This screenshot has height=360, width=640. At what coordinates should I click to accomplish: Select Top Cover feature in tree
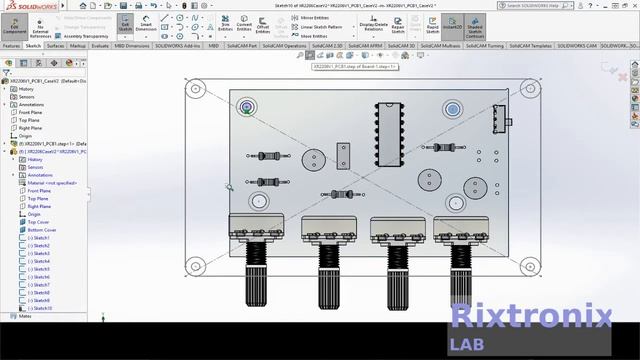pos(34,222)
